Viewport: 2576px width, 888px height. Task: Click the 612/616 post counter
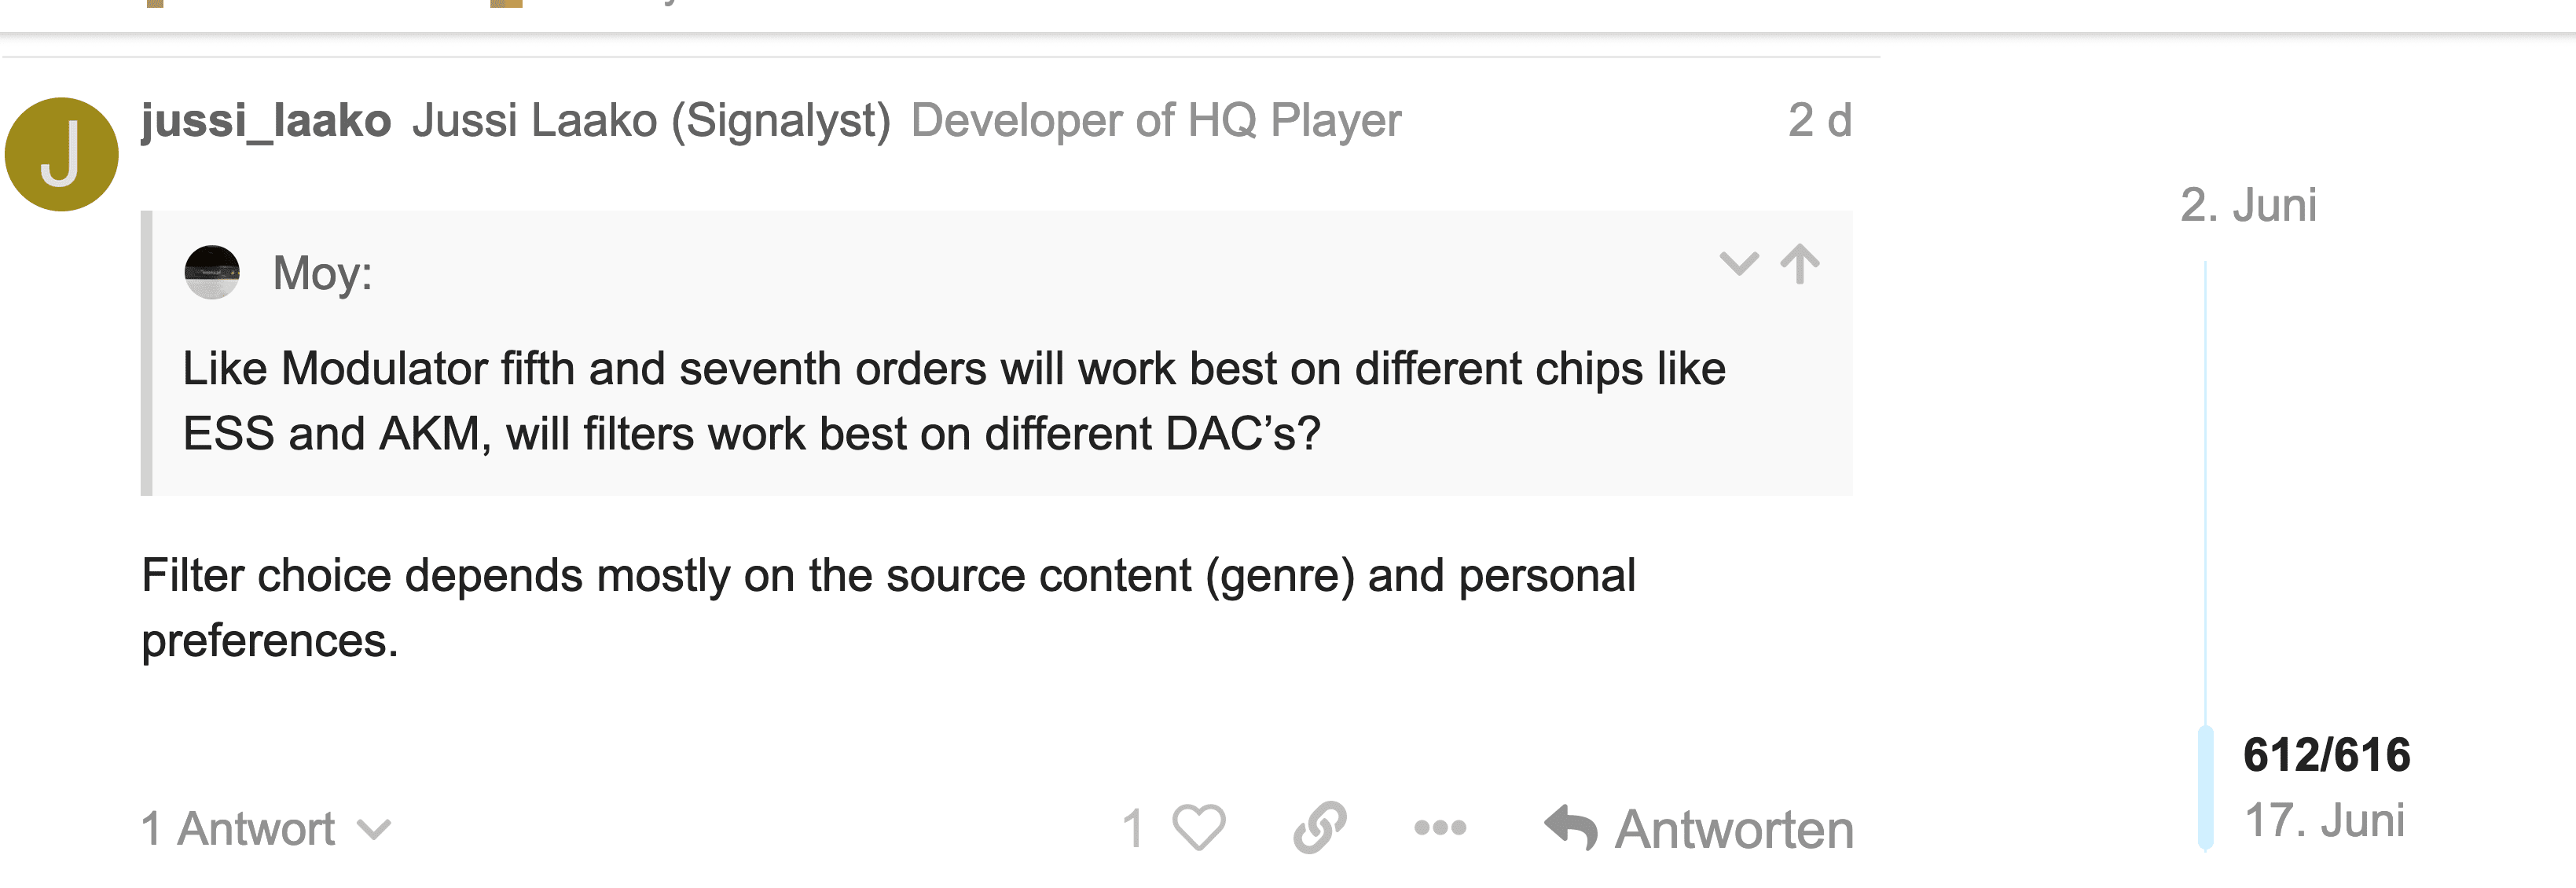(2326, 755)
